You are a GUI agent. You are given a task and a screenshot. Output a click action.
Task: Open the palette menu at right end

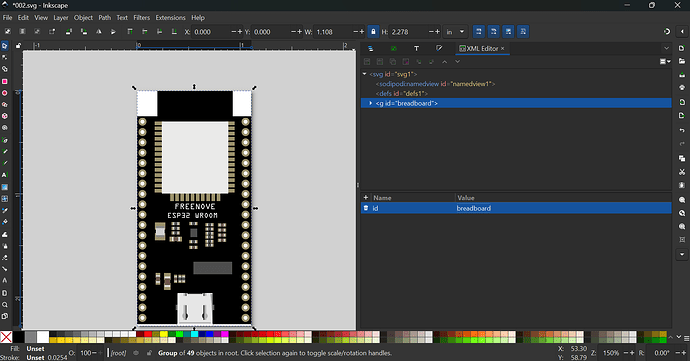pyautogui.click(x=686, y=338)
